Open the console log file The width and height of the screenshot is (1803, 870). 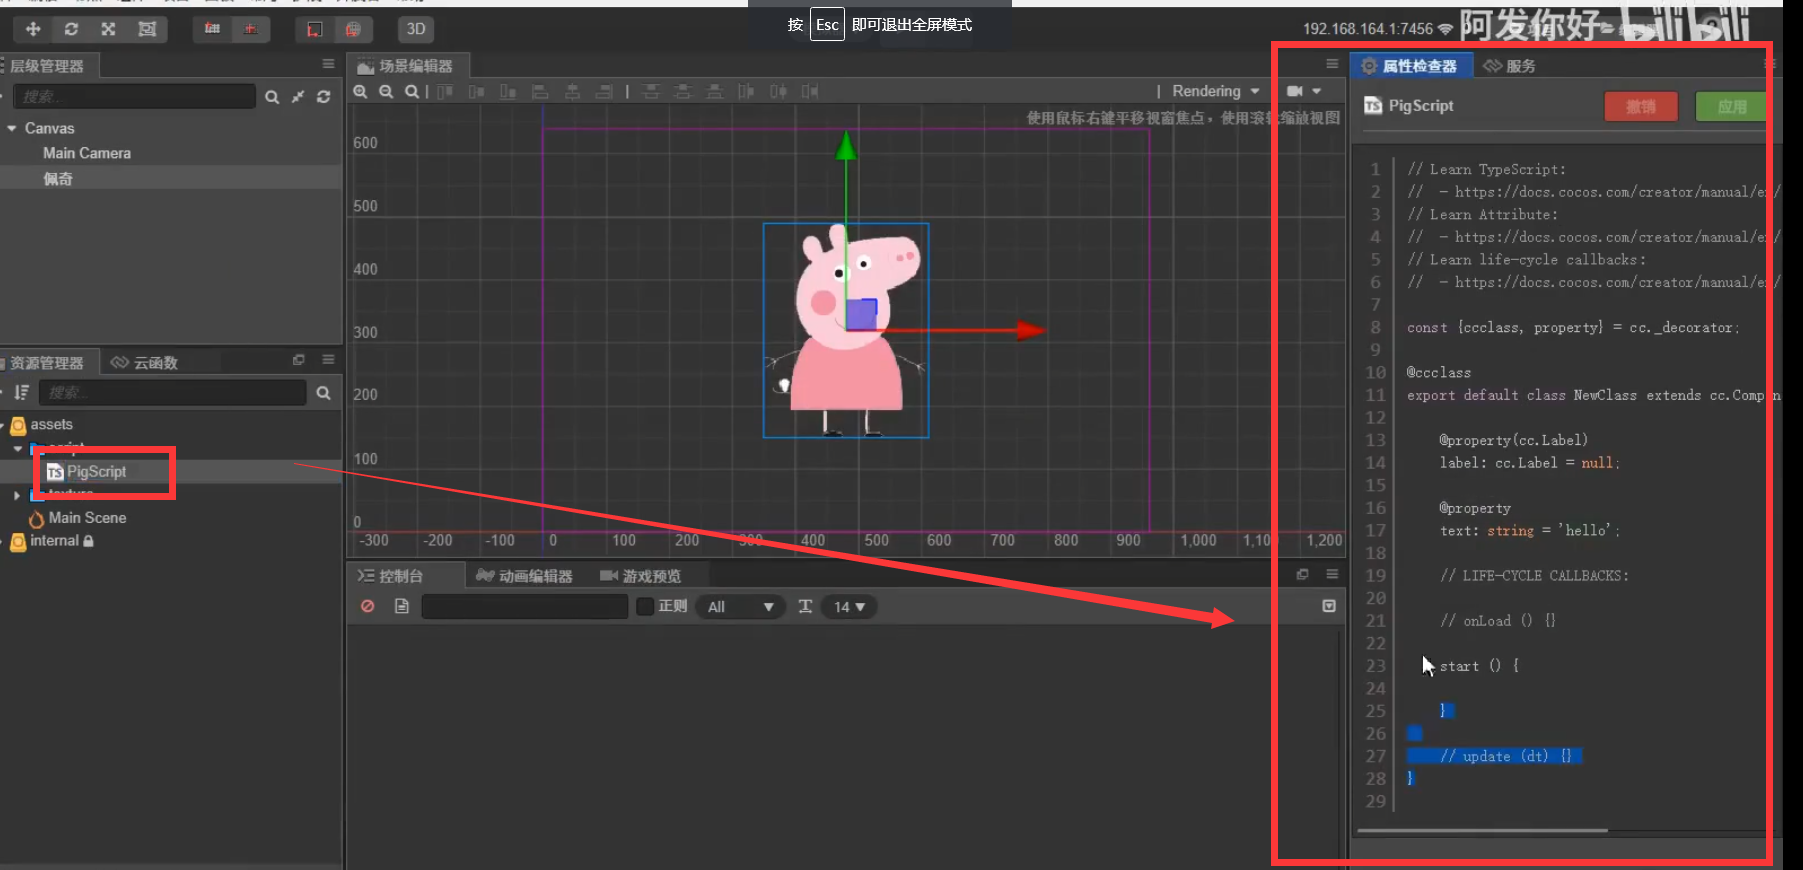pyautogui.click(x=402, y=606)
